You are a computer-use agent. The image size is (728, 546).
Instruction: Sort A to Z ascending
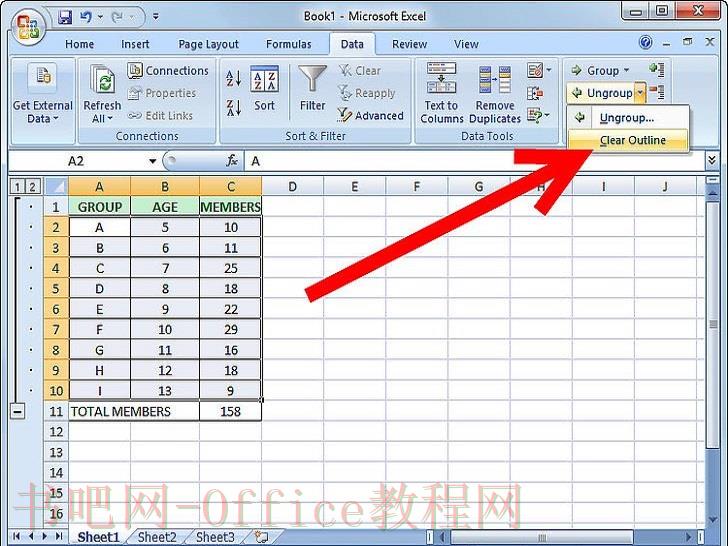[234, 78]
